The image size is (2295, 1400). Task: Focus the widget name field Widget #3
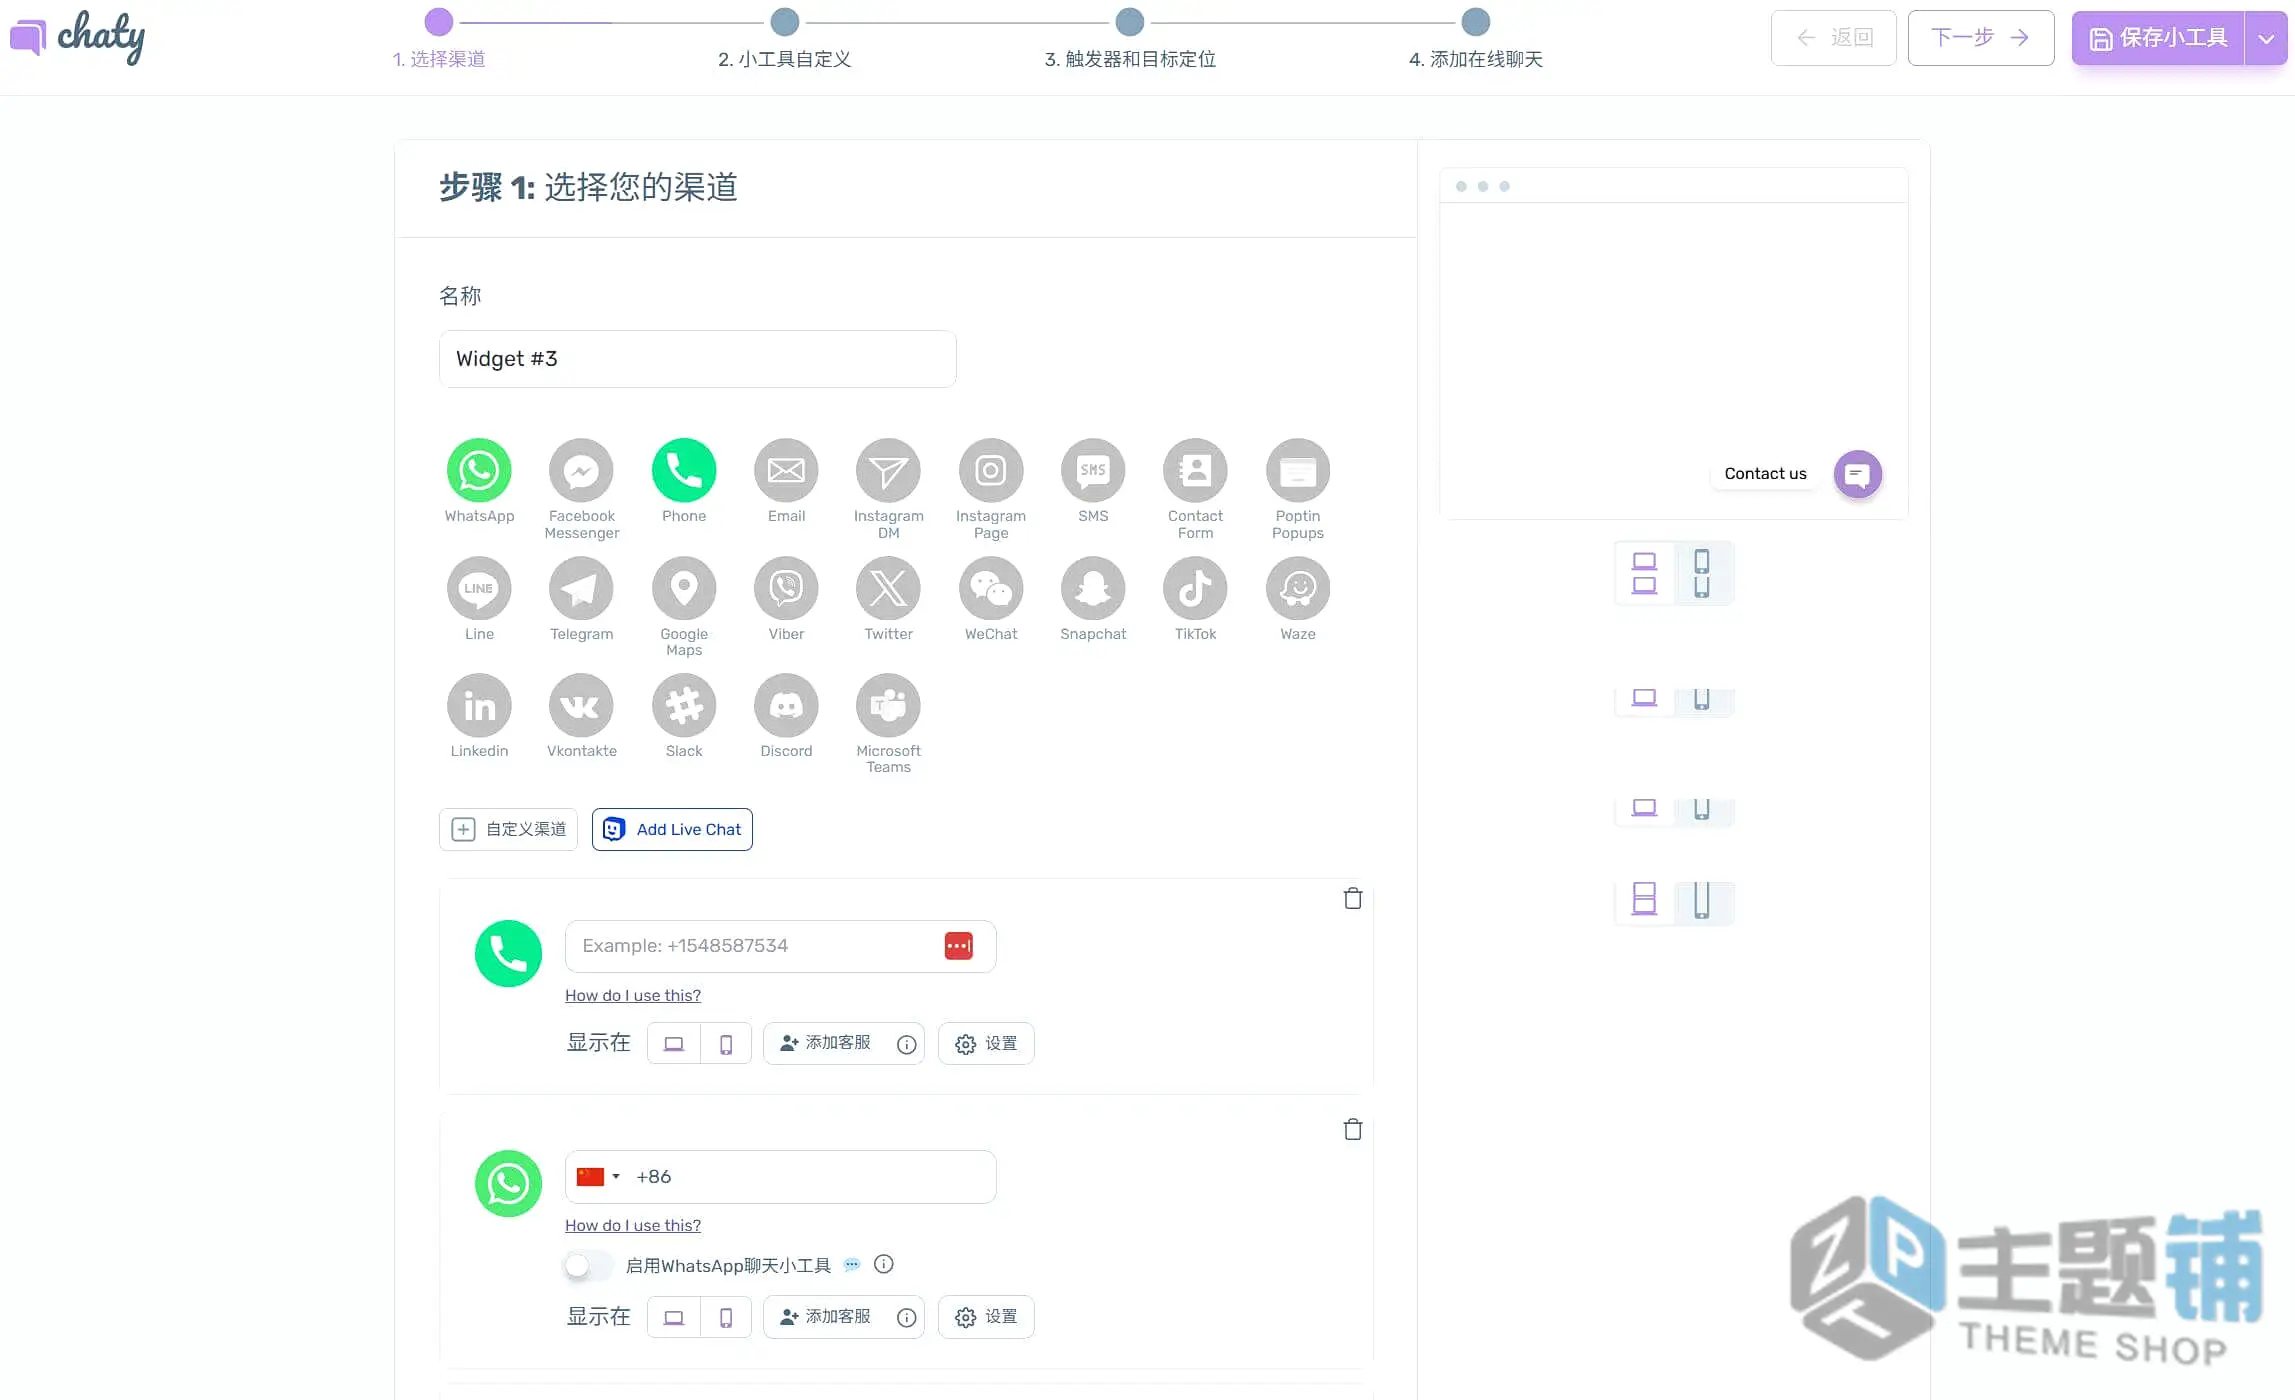[697, 359]
